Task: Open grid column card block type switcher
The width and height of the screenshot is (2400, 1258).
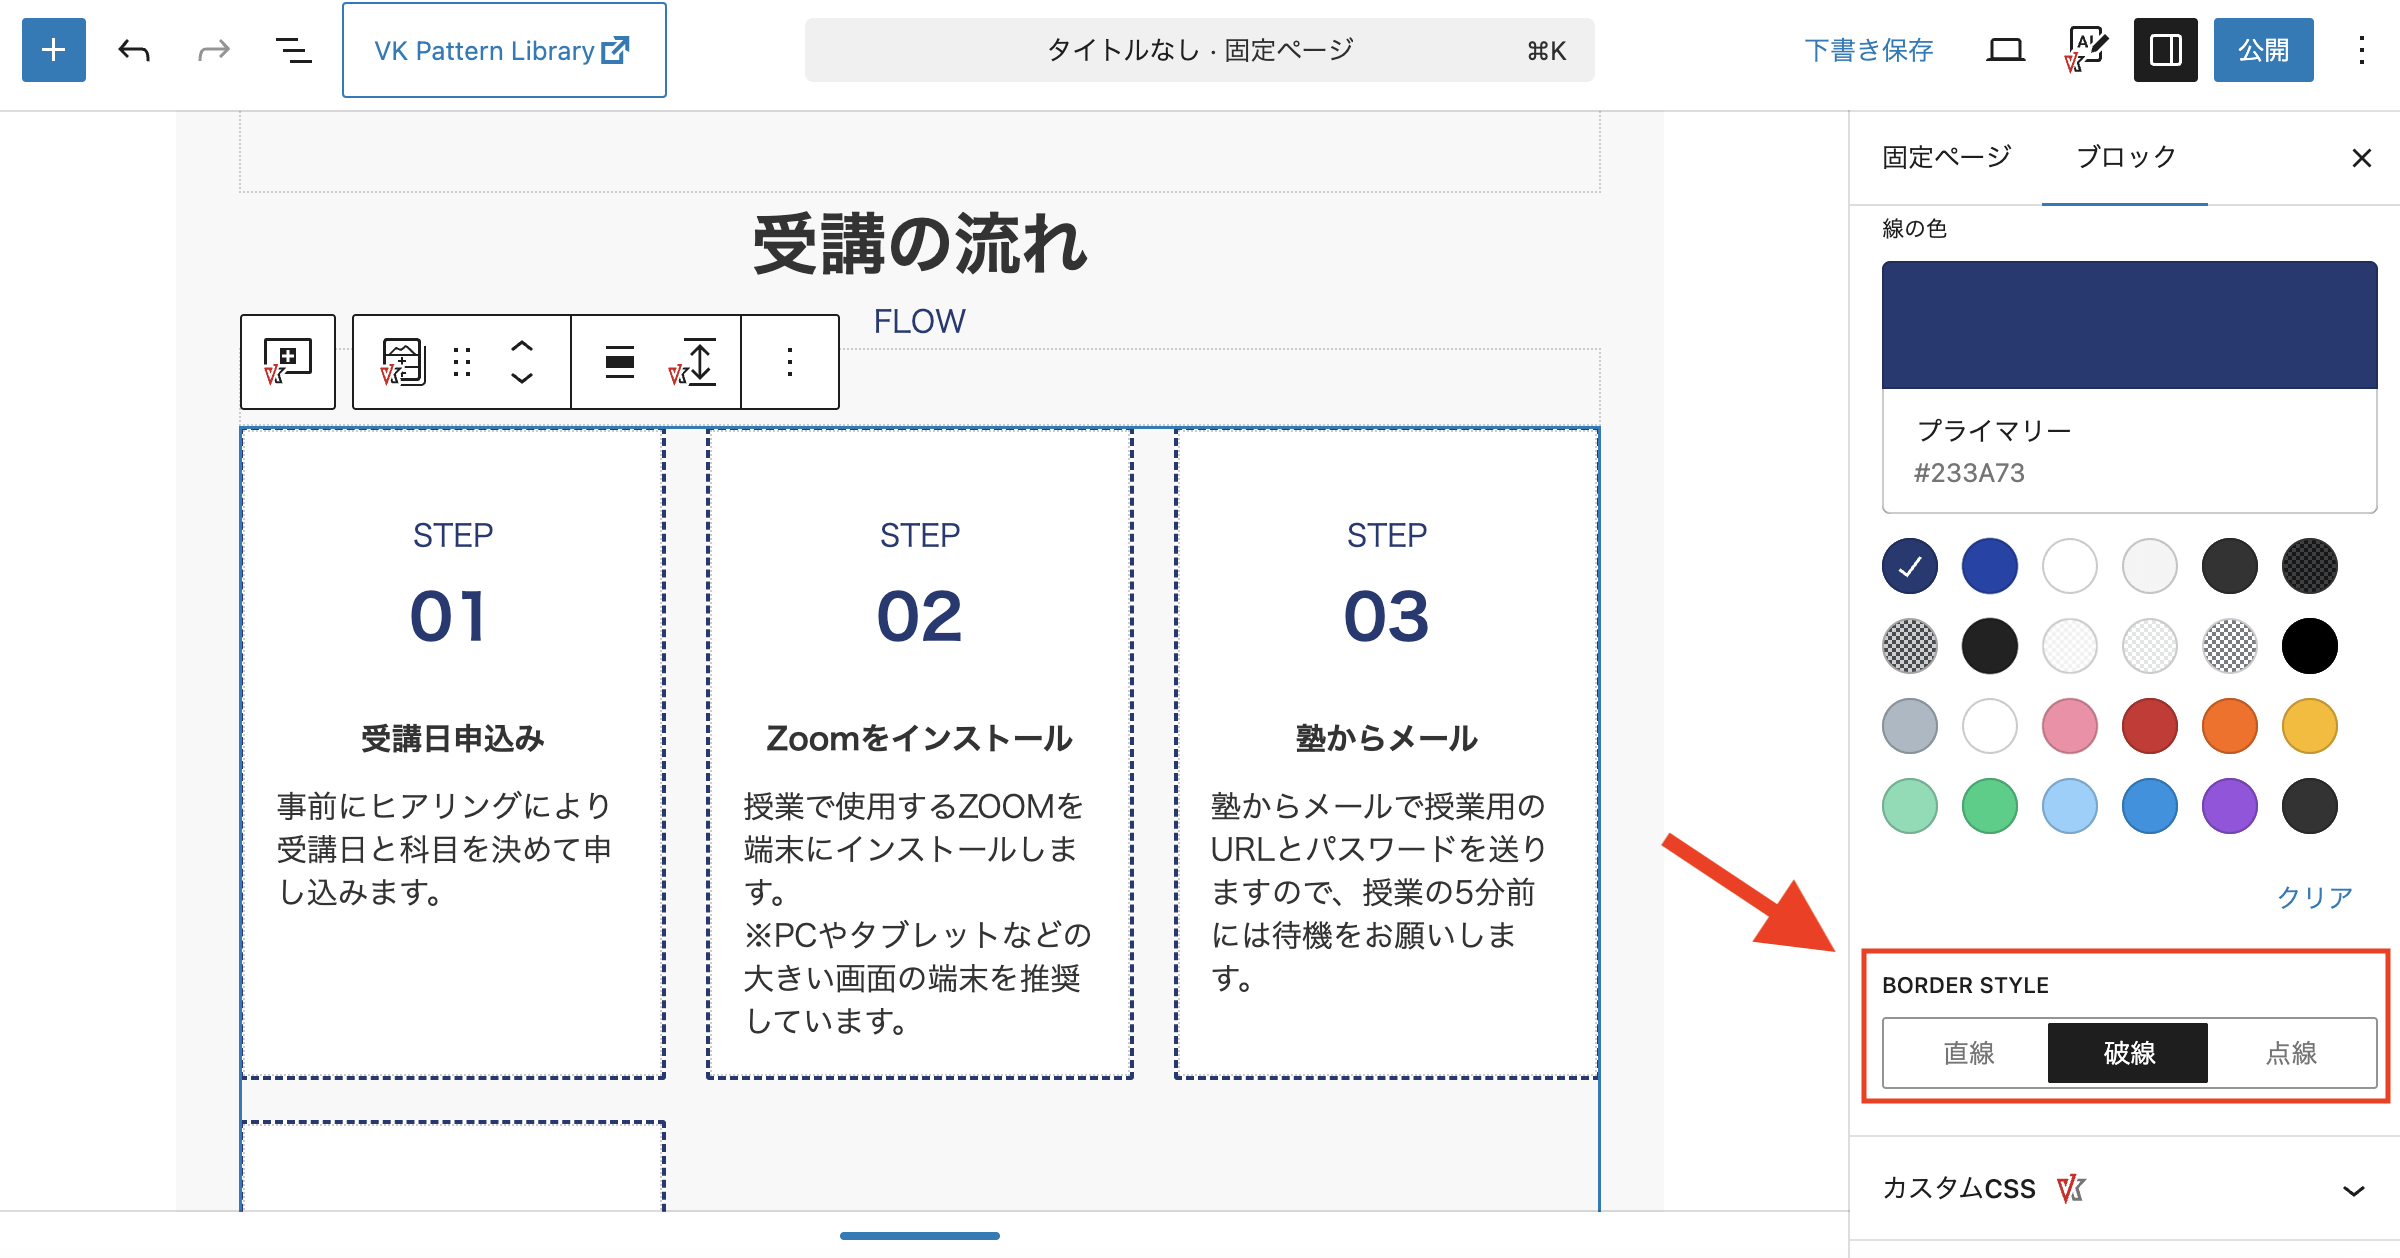Action: pos(402,362)
